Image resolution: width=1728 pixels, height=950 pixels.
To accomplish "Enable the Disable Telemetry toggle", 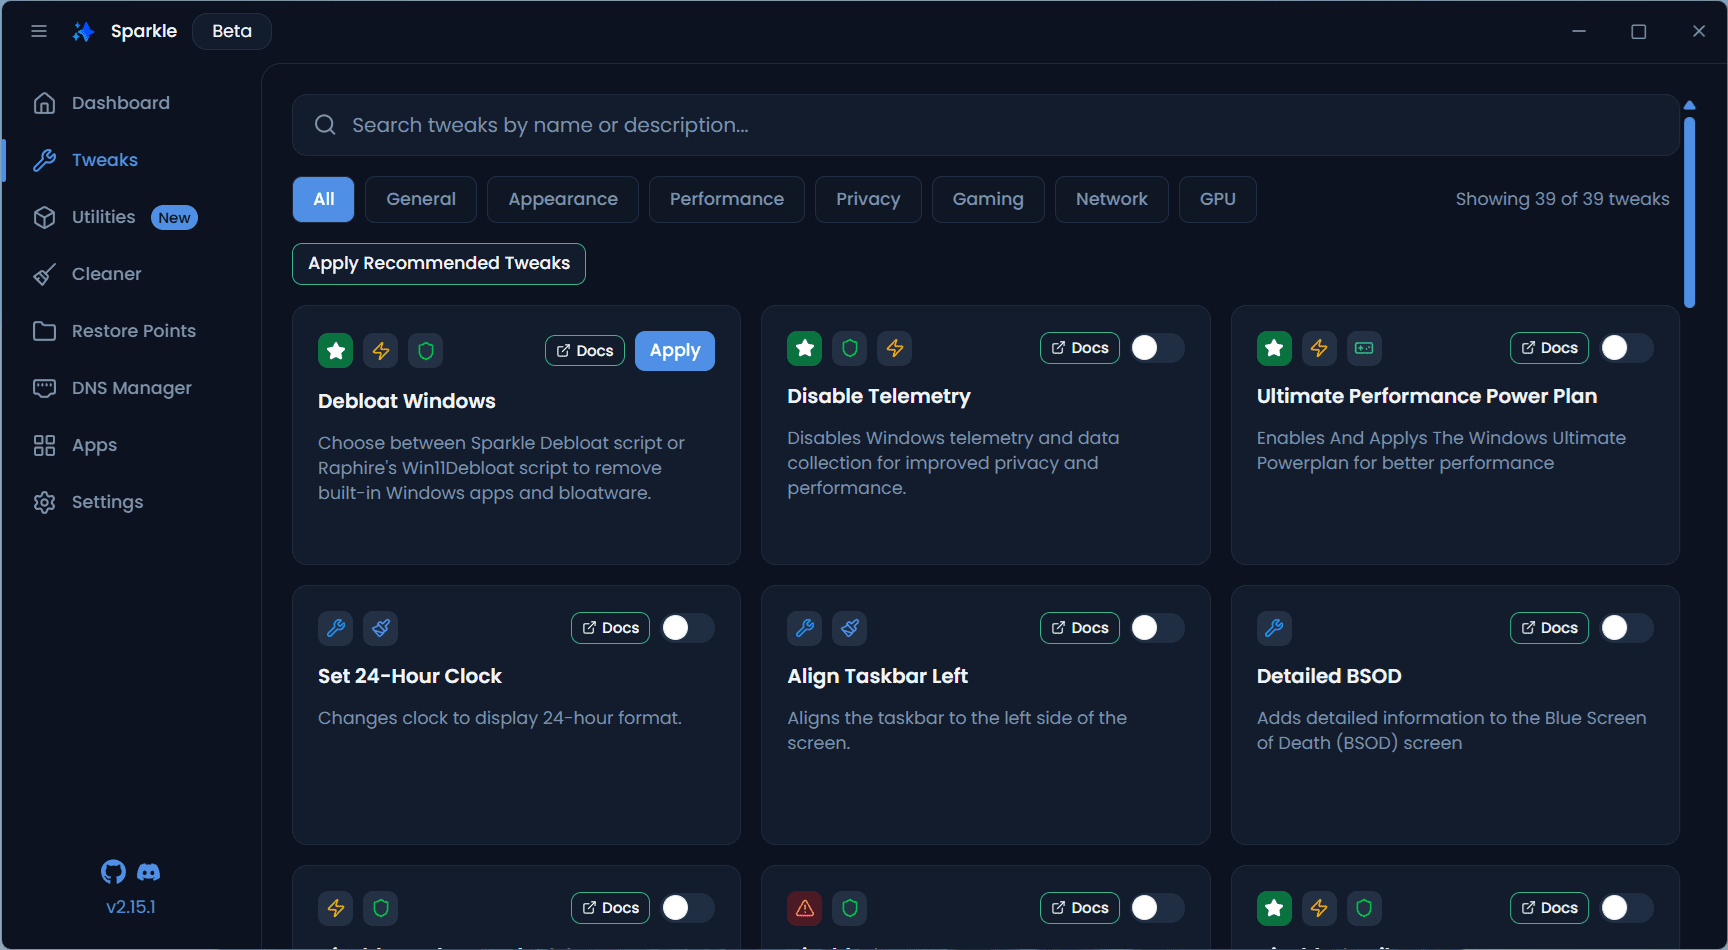I will [x=1157, y=348].
